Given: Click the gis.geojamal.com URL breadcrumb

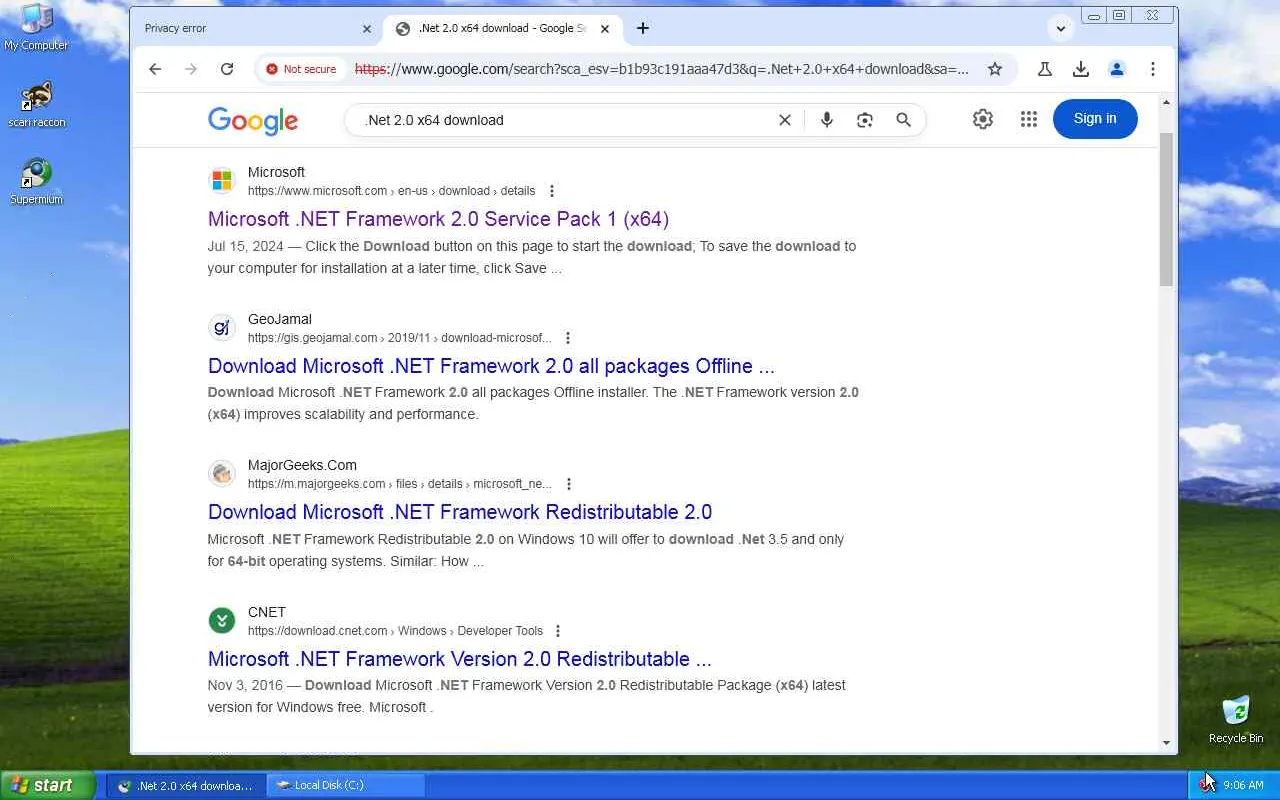Looking at the screenshot, I should click(399, 338).
